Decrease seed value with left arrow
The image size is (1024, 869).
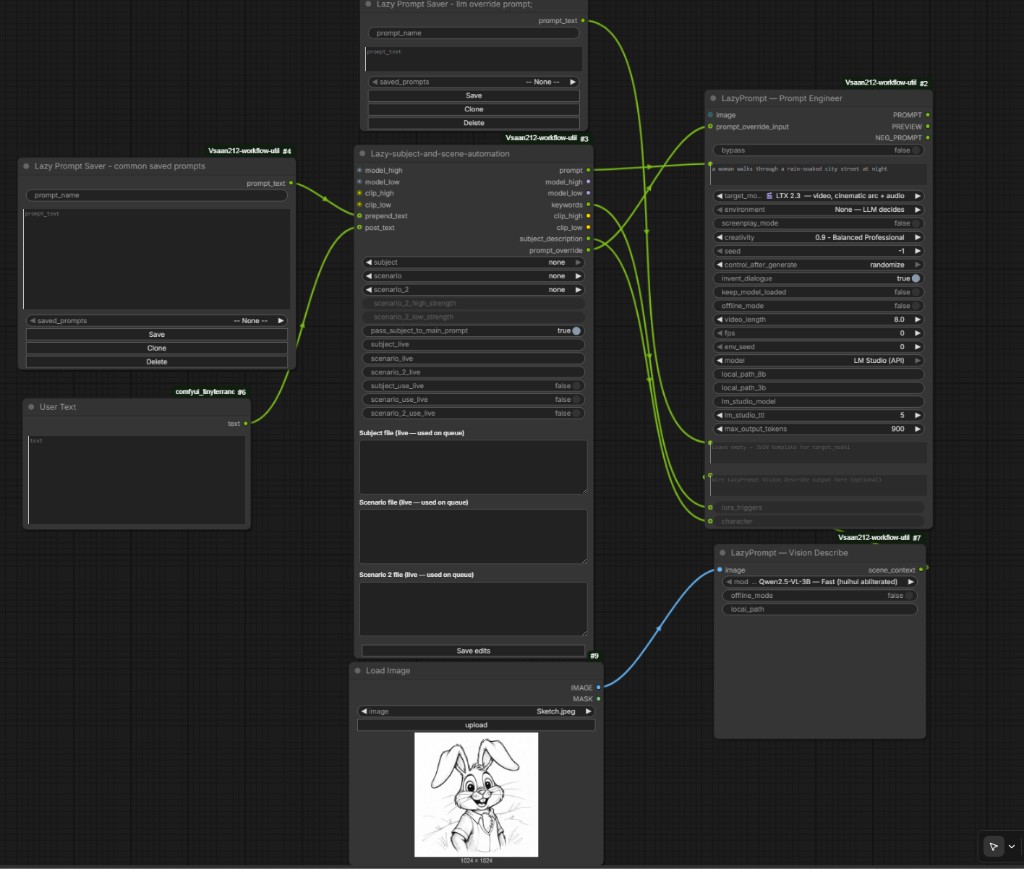tap(719, 251)
